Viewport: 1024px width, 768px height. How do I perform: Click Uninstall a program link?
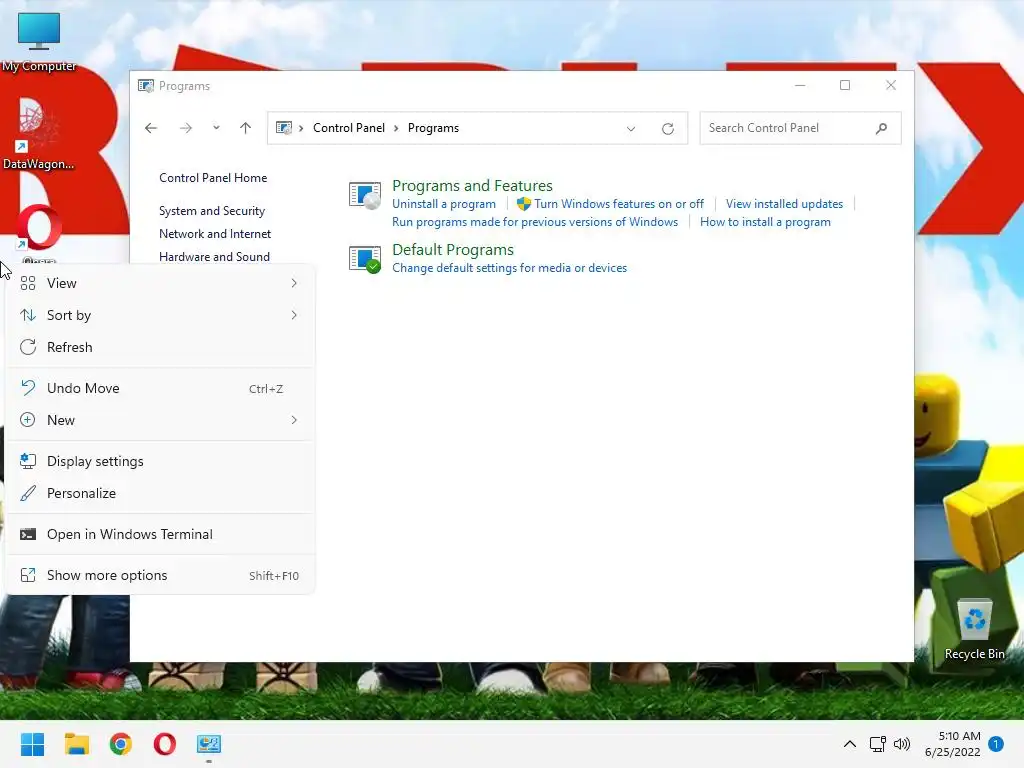pos(444,204)
